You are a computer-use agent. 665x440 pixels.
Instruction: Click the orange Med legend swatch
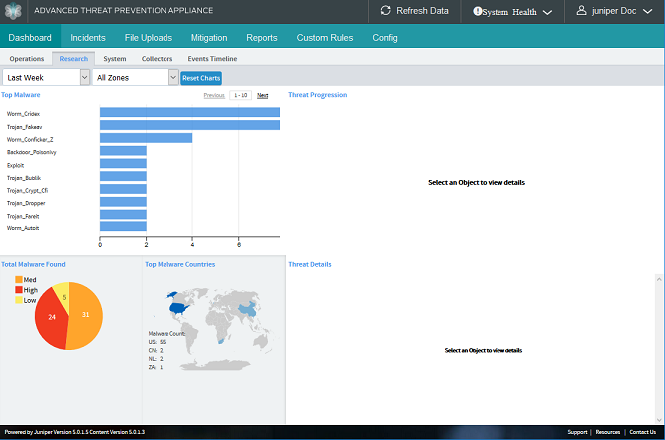(x=18, y=280)
